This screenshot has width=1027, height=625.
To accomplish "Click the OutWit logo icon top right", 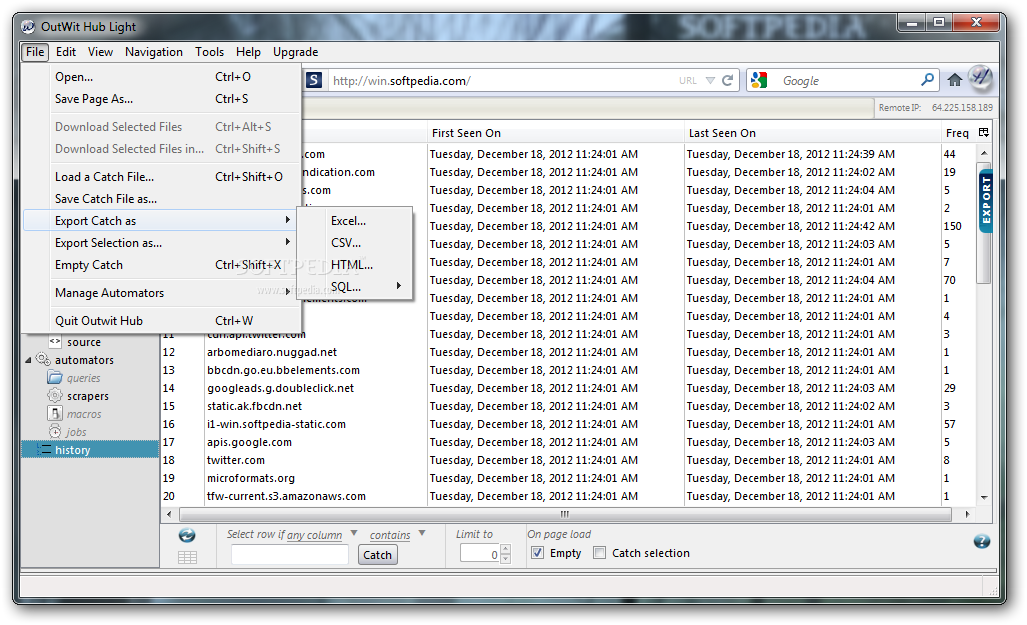I will [980, 78].
